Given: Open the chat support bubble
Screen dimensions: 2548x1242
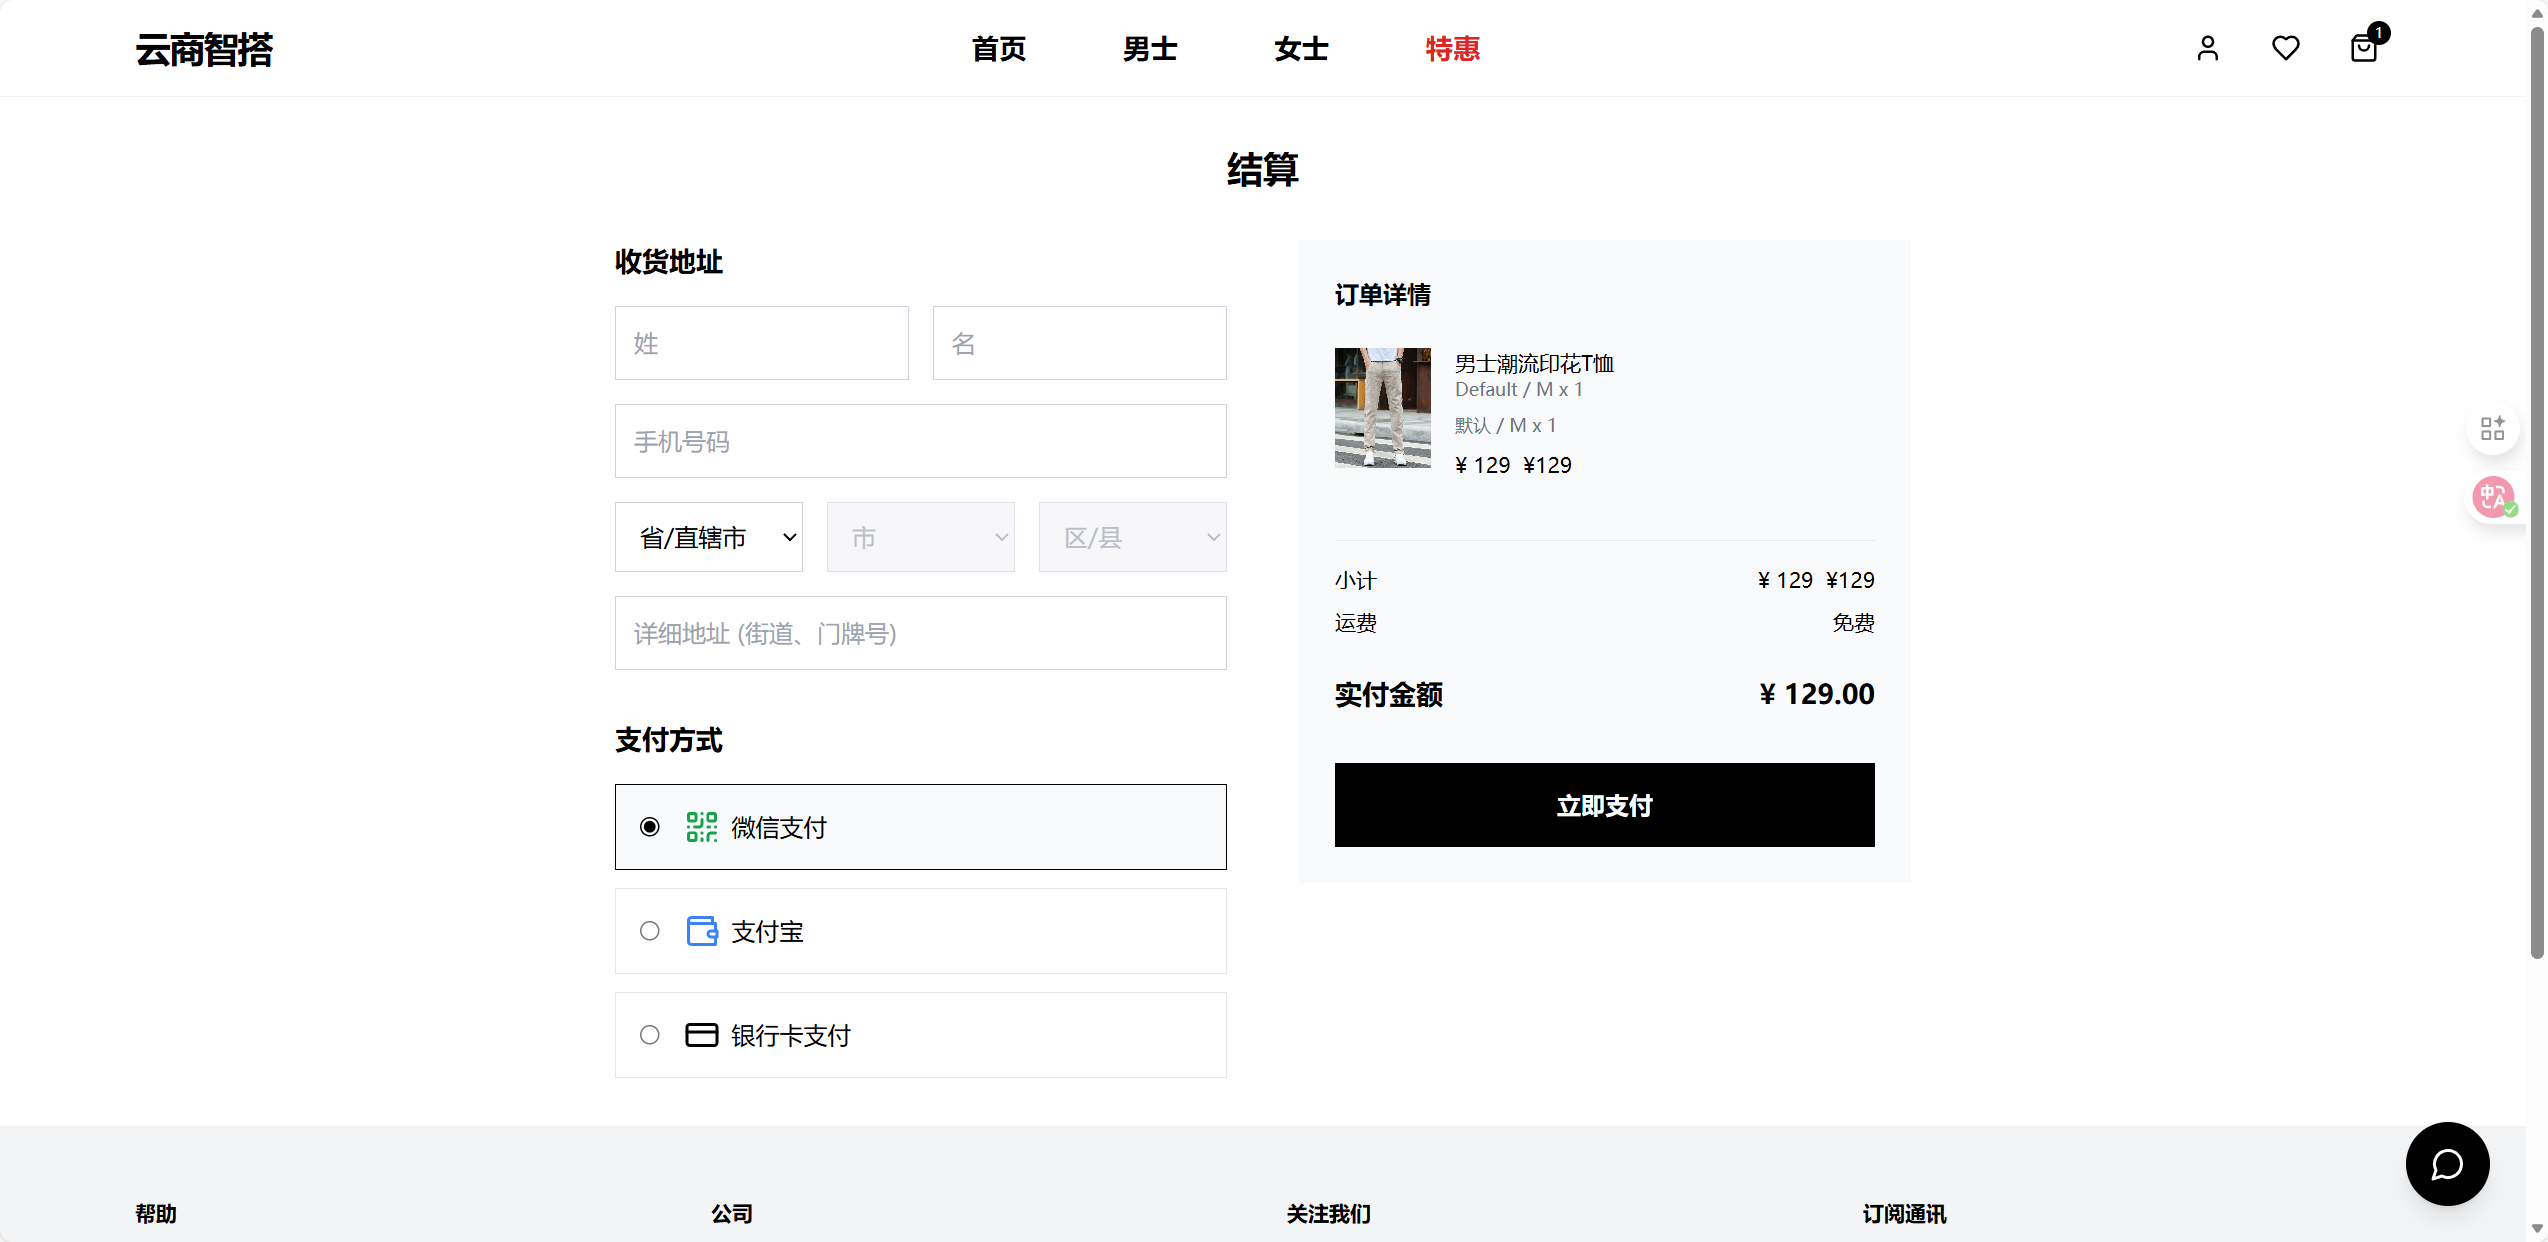Looking at the screenshot, I should tap(2447, 1164).
